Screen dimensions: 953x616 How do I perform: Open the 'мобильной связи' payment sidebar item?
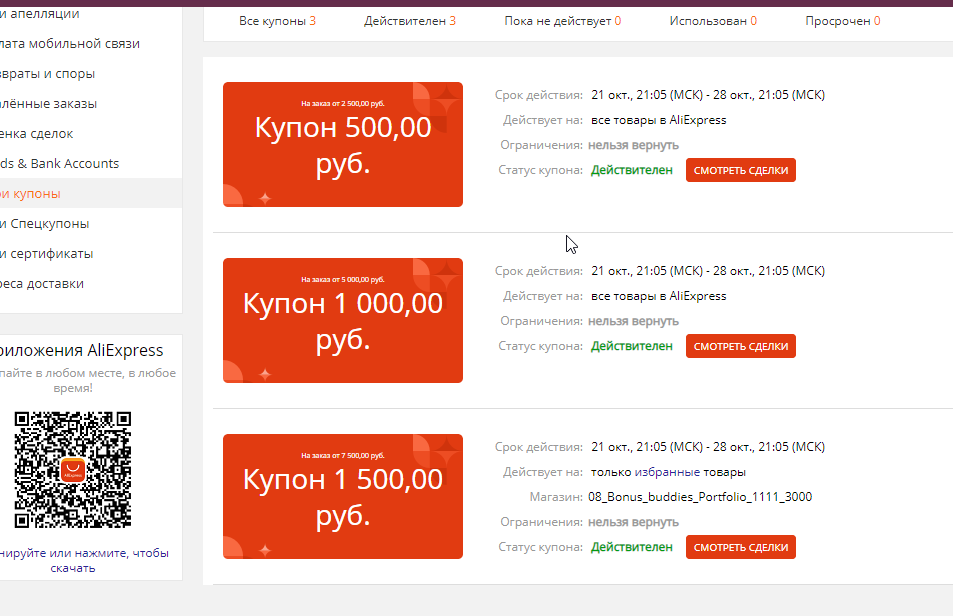click(69, 44)
